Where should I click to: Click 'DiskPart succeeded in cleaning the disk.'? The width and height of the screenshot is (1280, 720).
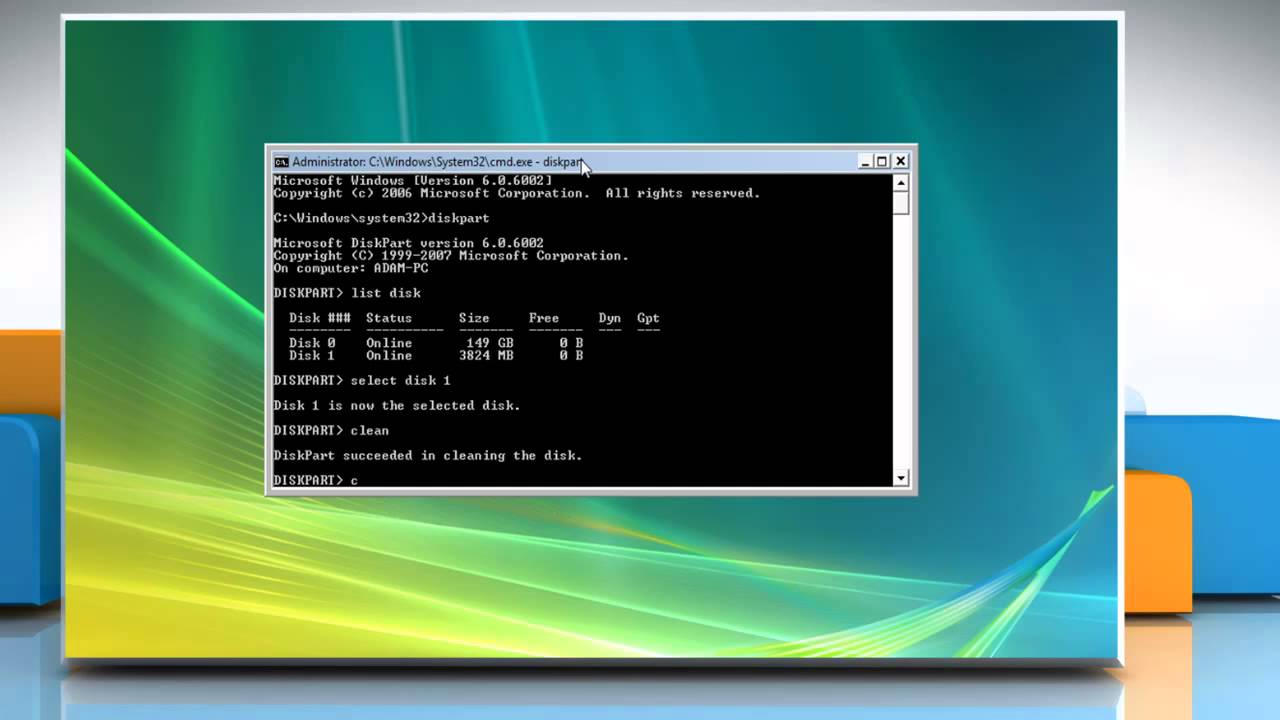coord(428,455)
